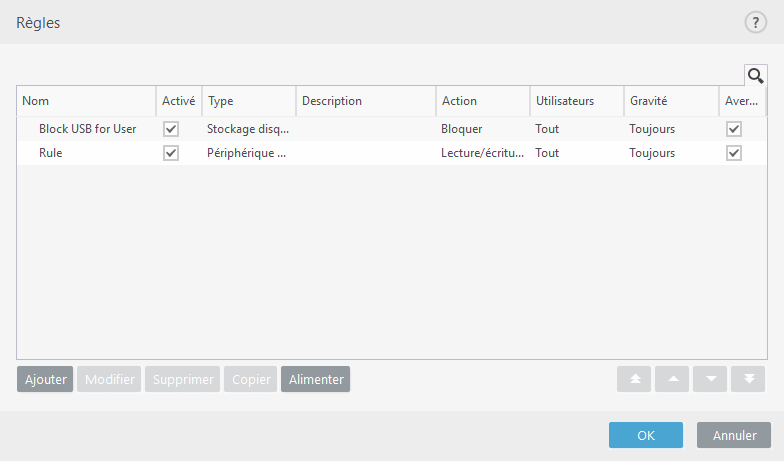Sort by the Utilisateurs column header
Screen dimensions: 784x461
click(x=577, y=101)
